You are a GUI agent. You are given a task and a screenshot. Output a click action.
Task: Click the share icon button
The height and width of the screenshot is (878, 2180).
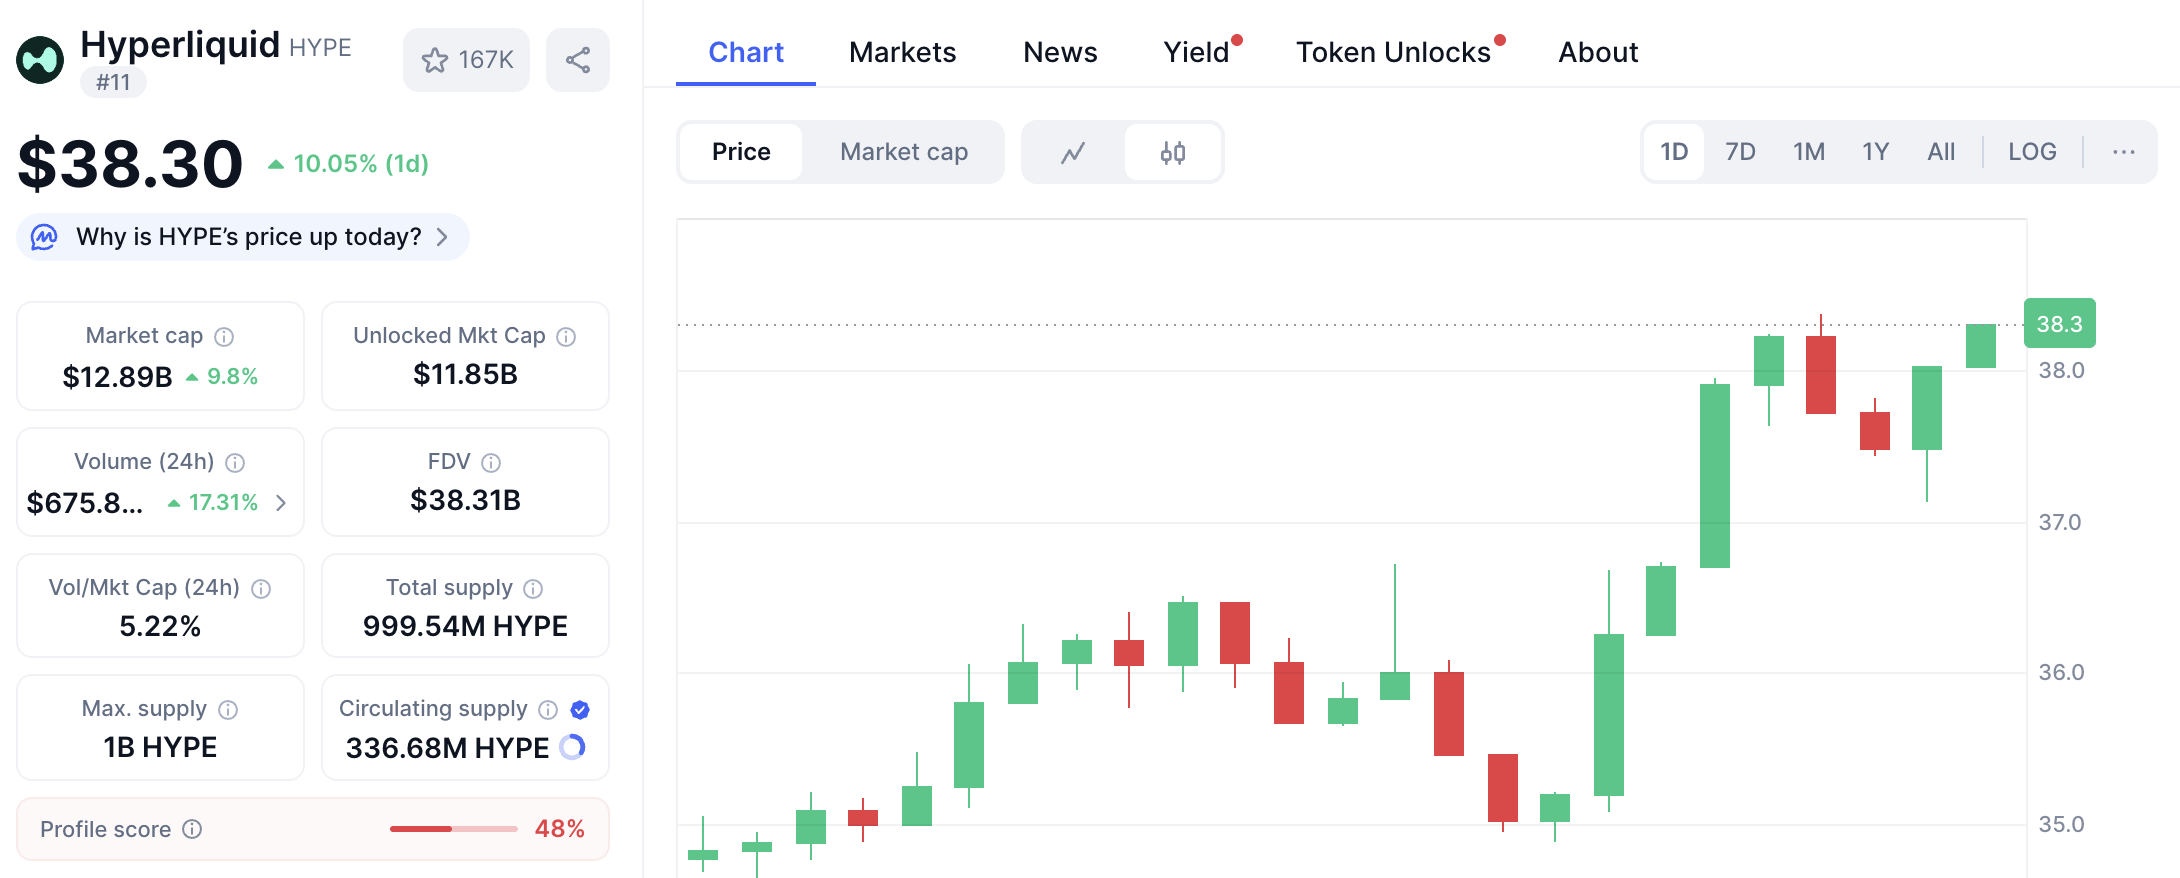tap(577, 60)
